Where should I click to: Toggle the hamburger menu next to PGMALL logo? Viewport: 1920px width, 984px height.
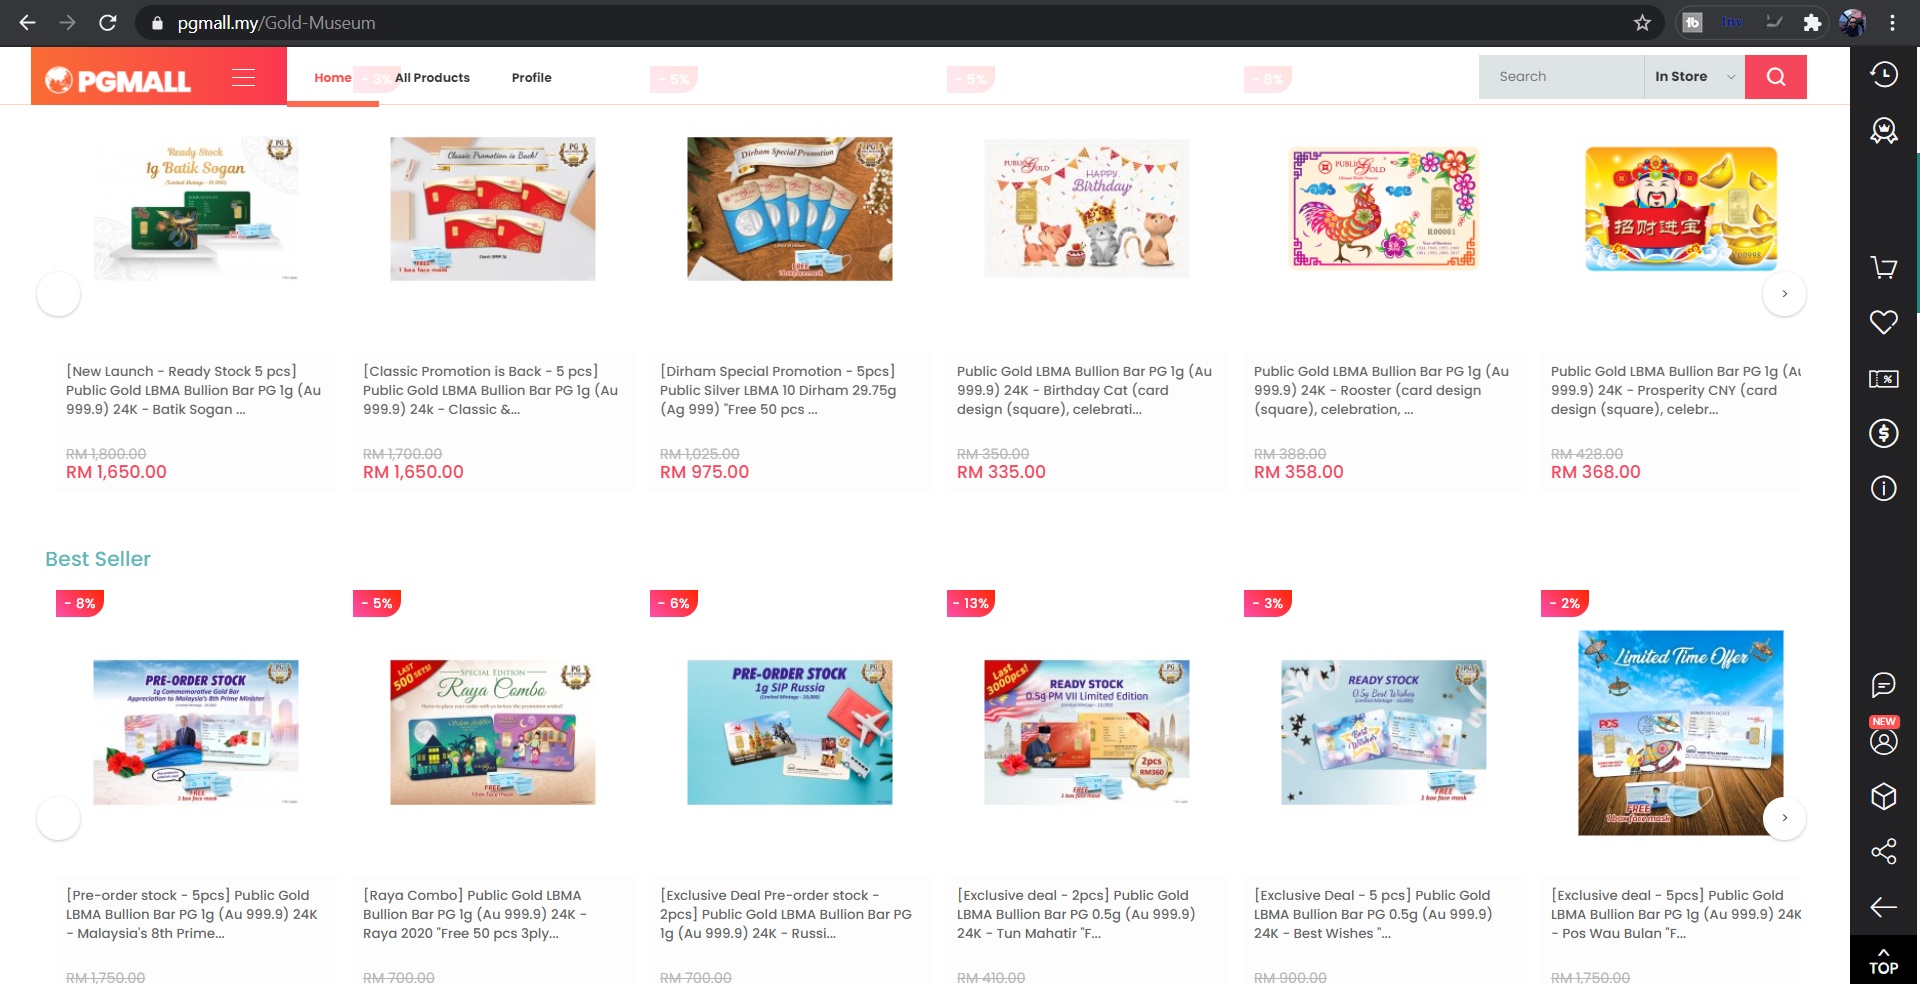(243, 78)
